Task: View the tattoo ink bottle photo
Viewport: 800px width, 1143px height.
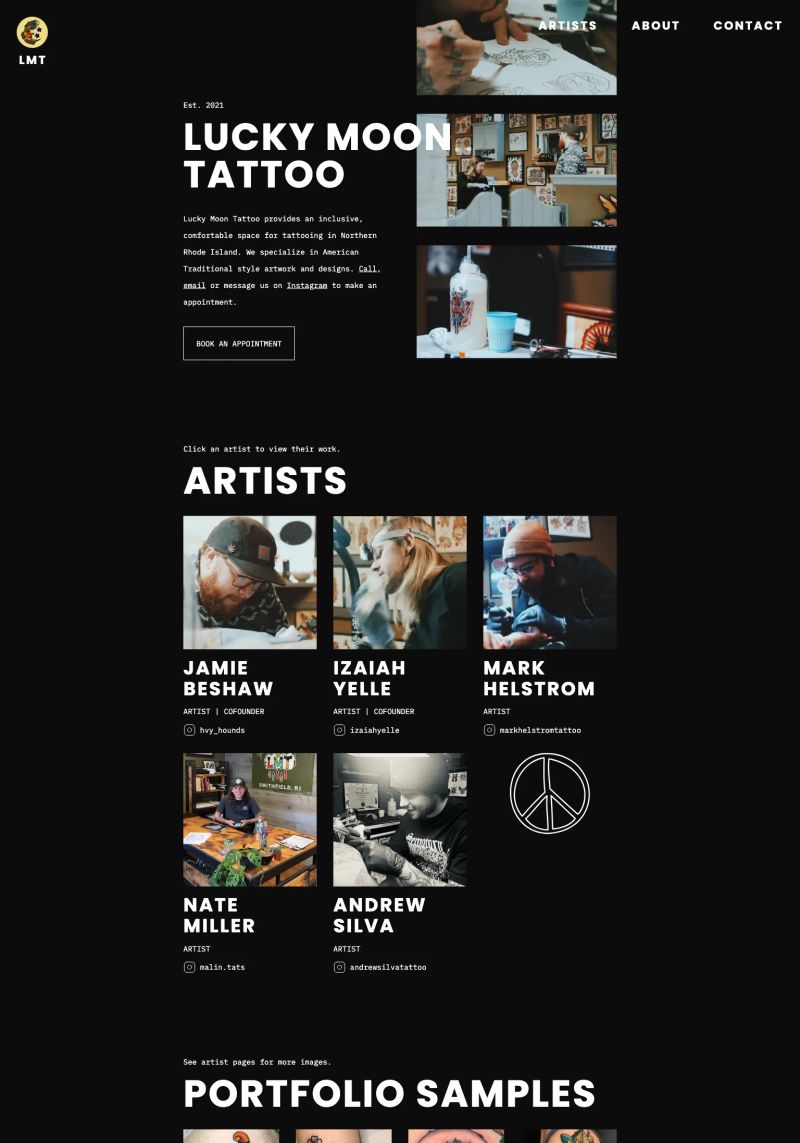Action: coord(516,302)
